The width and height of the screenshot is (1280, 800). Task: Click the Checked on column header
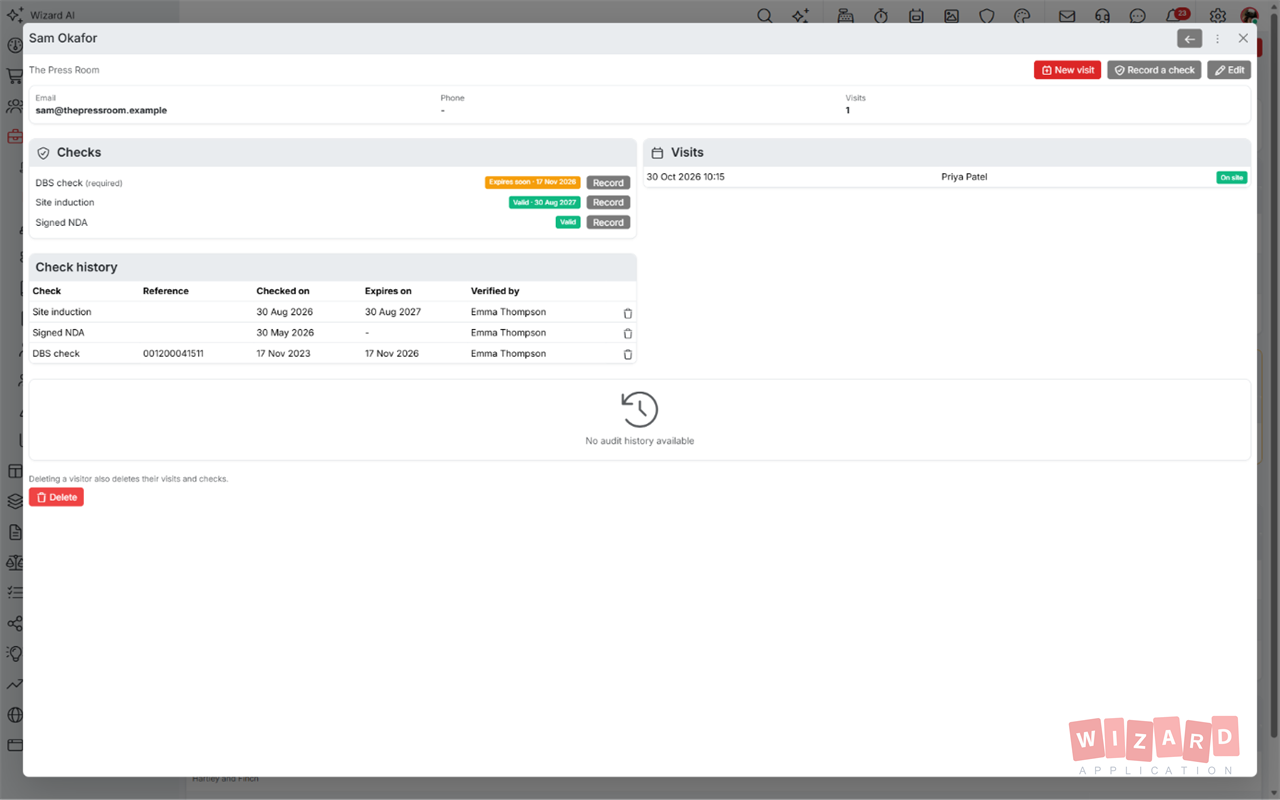coord(283,291)
